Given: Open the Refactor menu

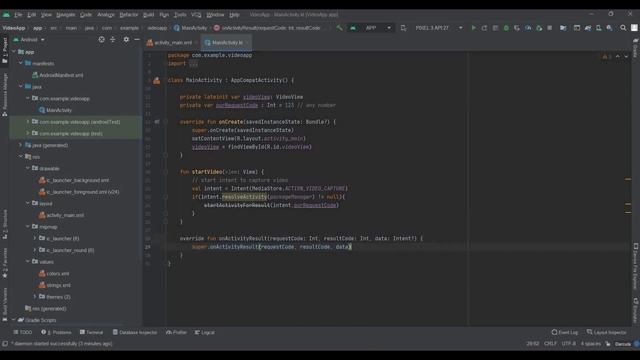Looking at the screenshot, I should click(x=129, y=15).
